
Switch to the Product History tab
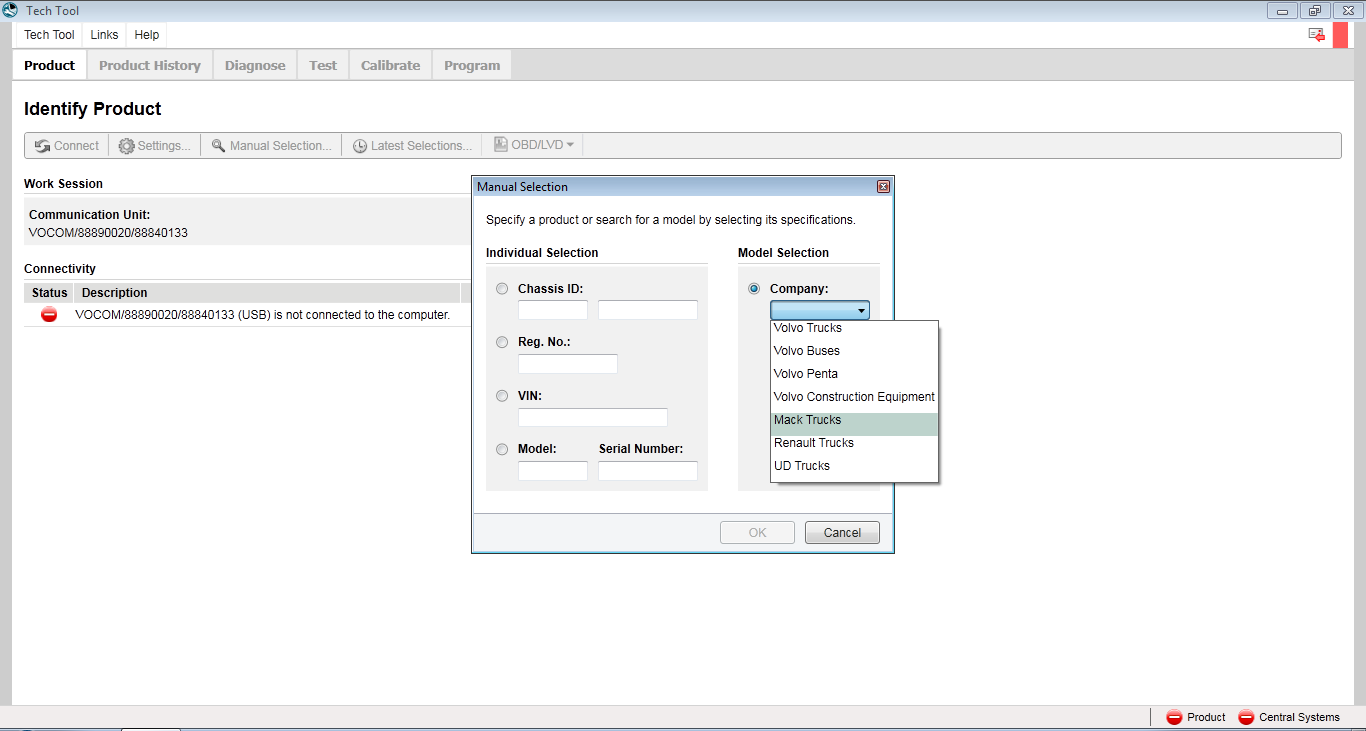(150, 66)
